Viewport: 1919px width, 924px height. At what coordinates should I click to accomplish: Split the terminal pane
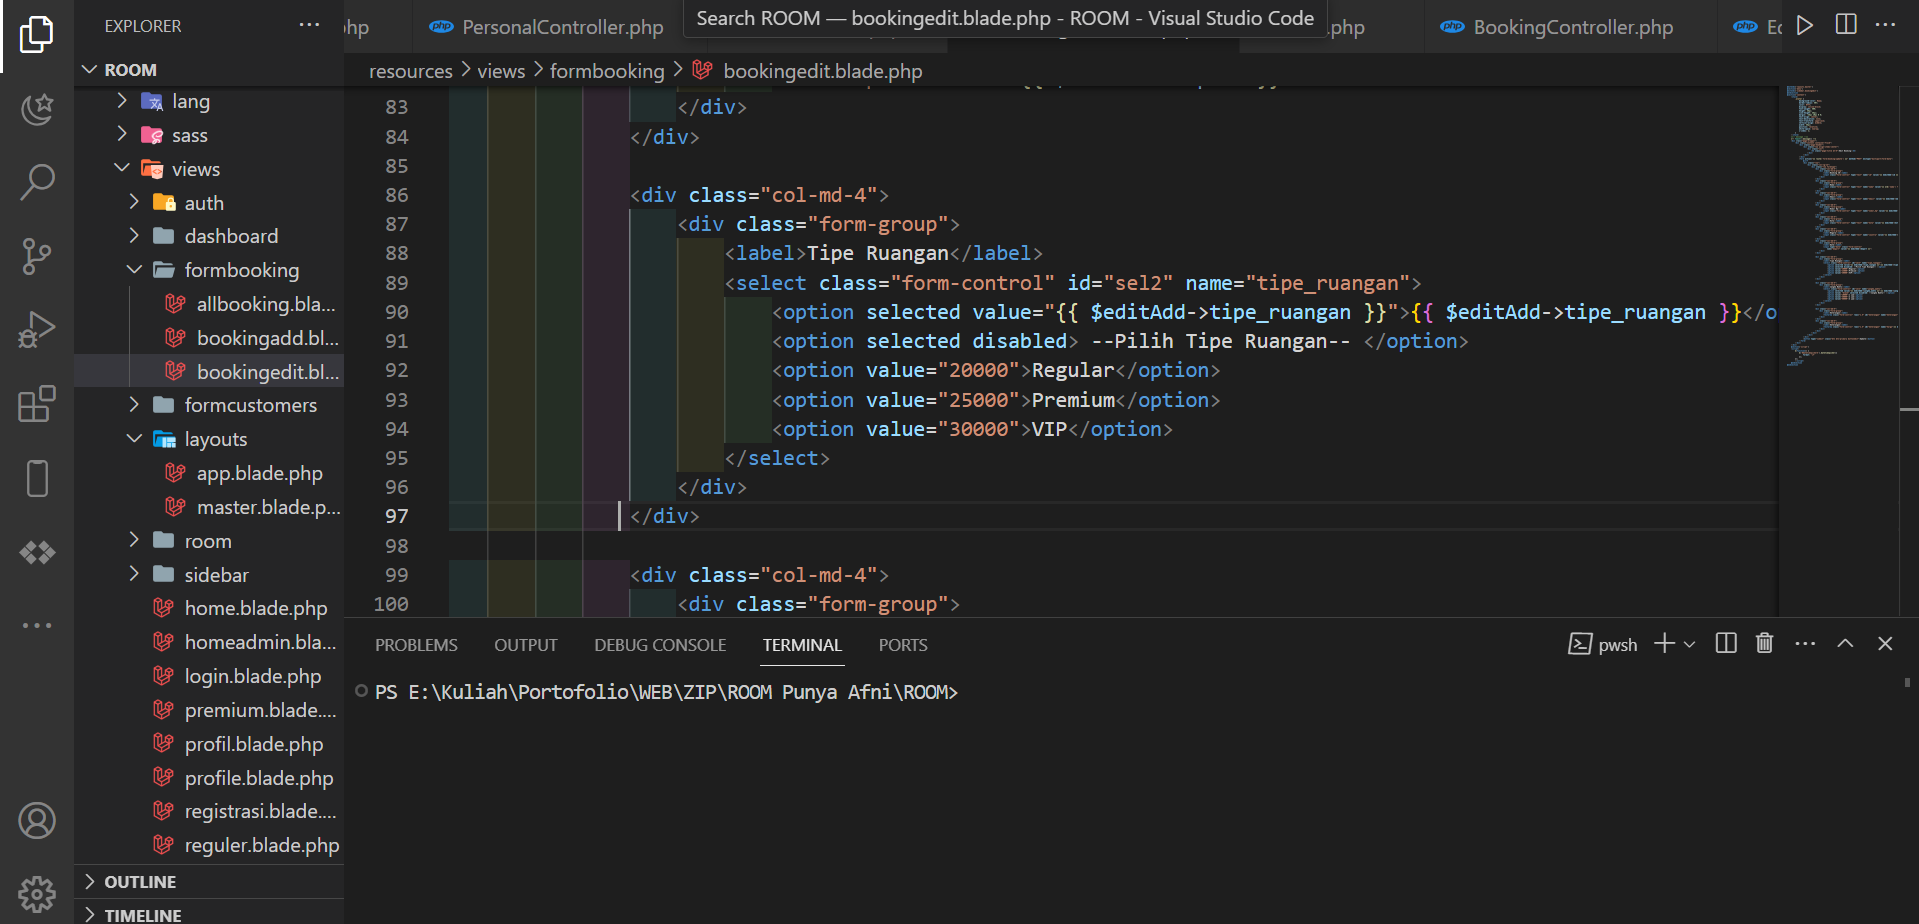[x=1726, y=644]
